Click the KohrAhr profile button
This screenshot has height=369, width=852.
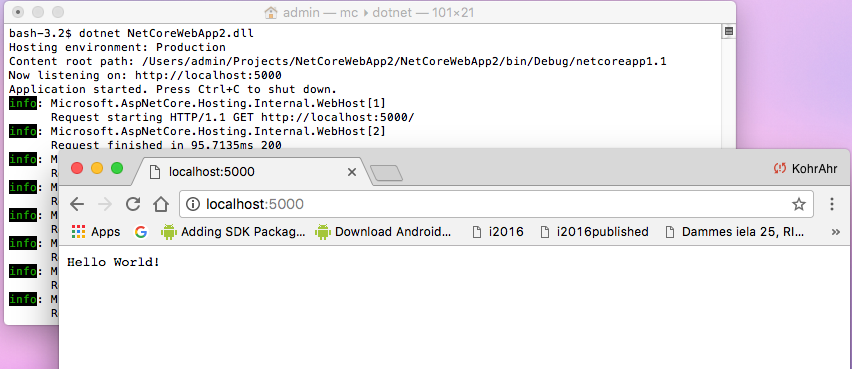[x=806, y=169]
